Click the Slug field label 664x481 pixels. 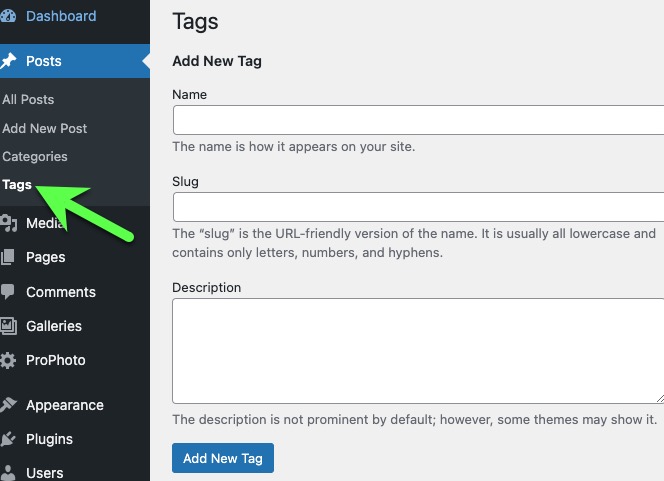(x=185, y=182)
